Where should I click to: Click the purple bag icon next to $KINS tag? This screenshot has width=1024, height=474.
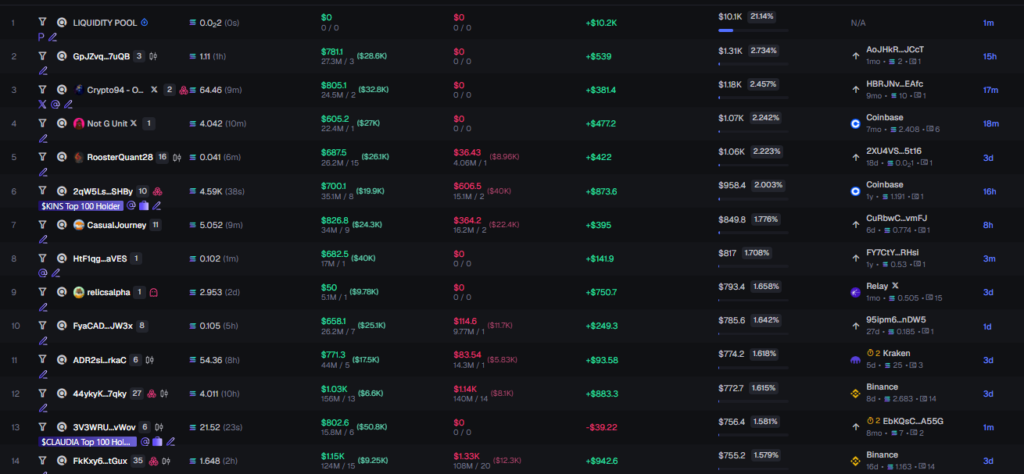tap(144, 206)
